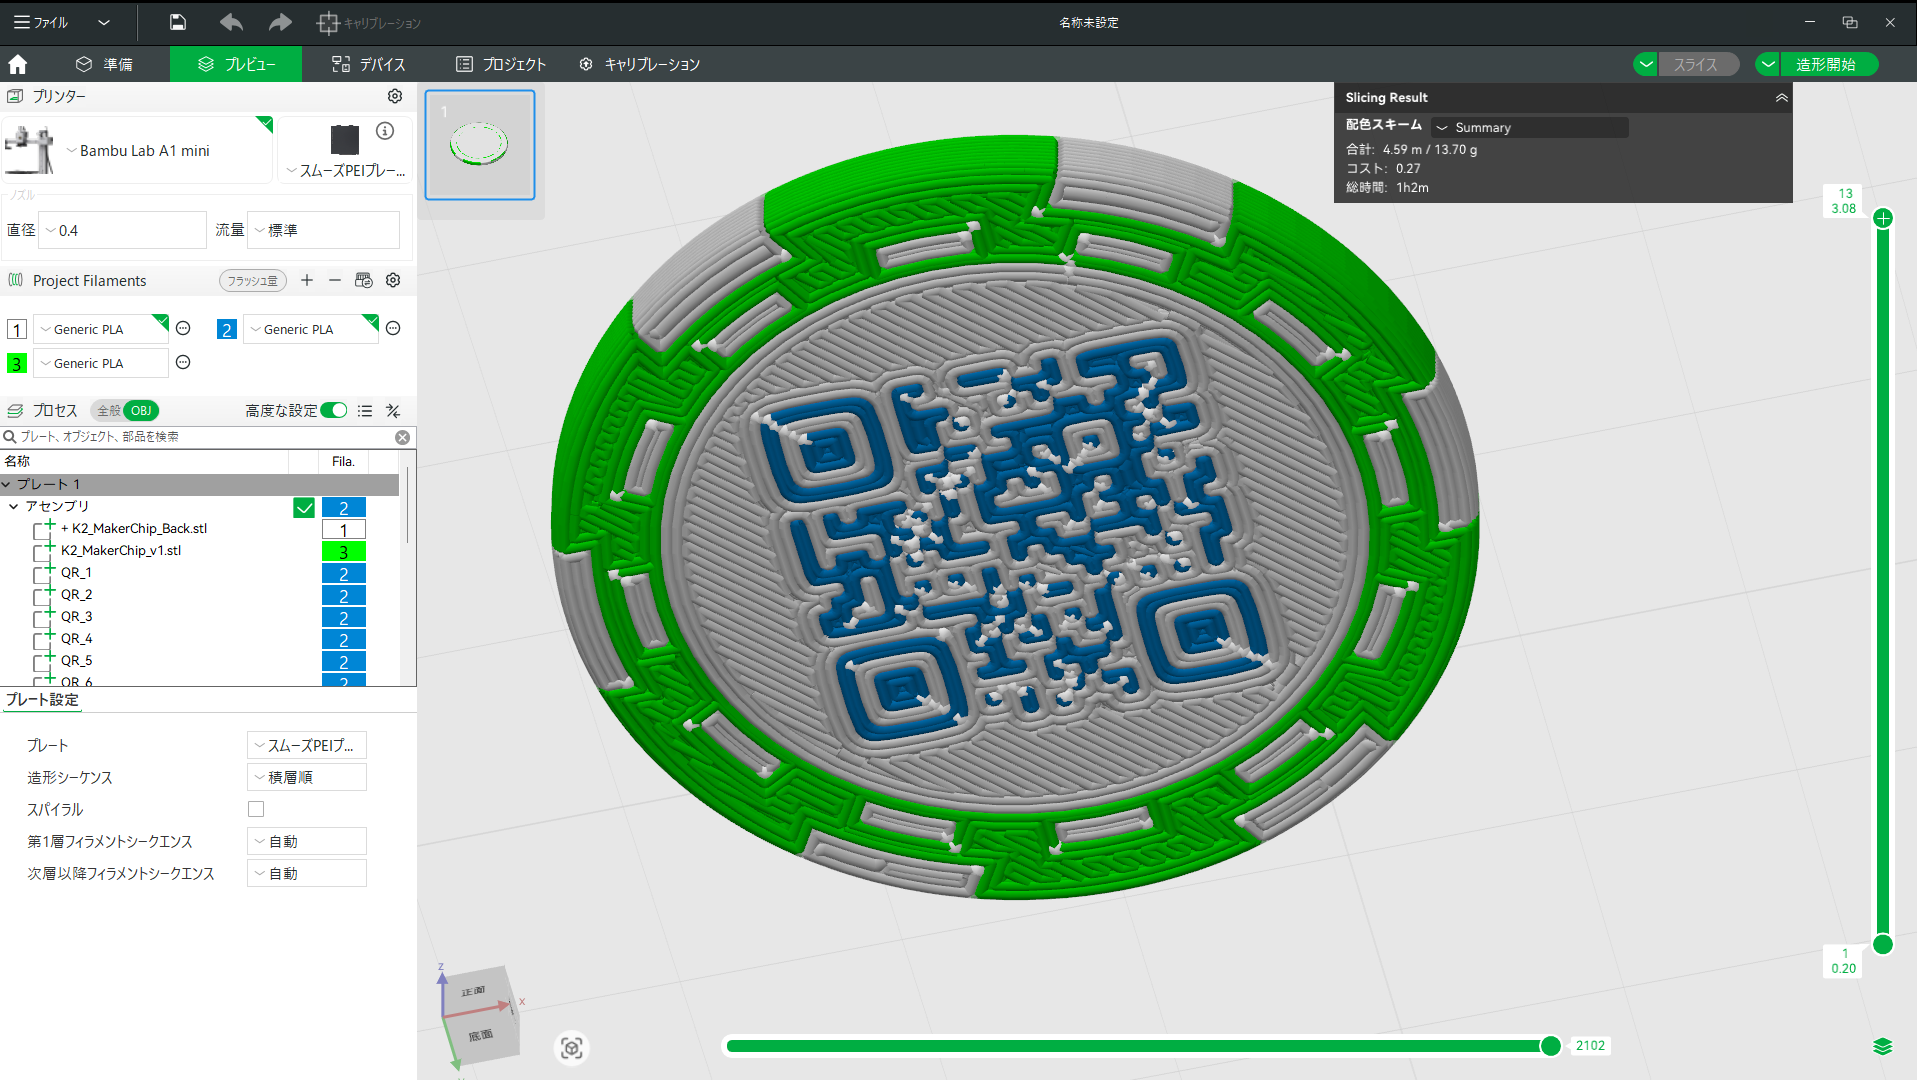Open the フラッシュ量 button

[253, 281]
